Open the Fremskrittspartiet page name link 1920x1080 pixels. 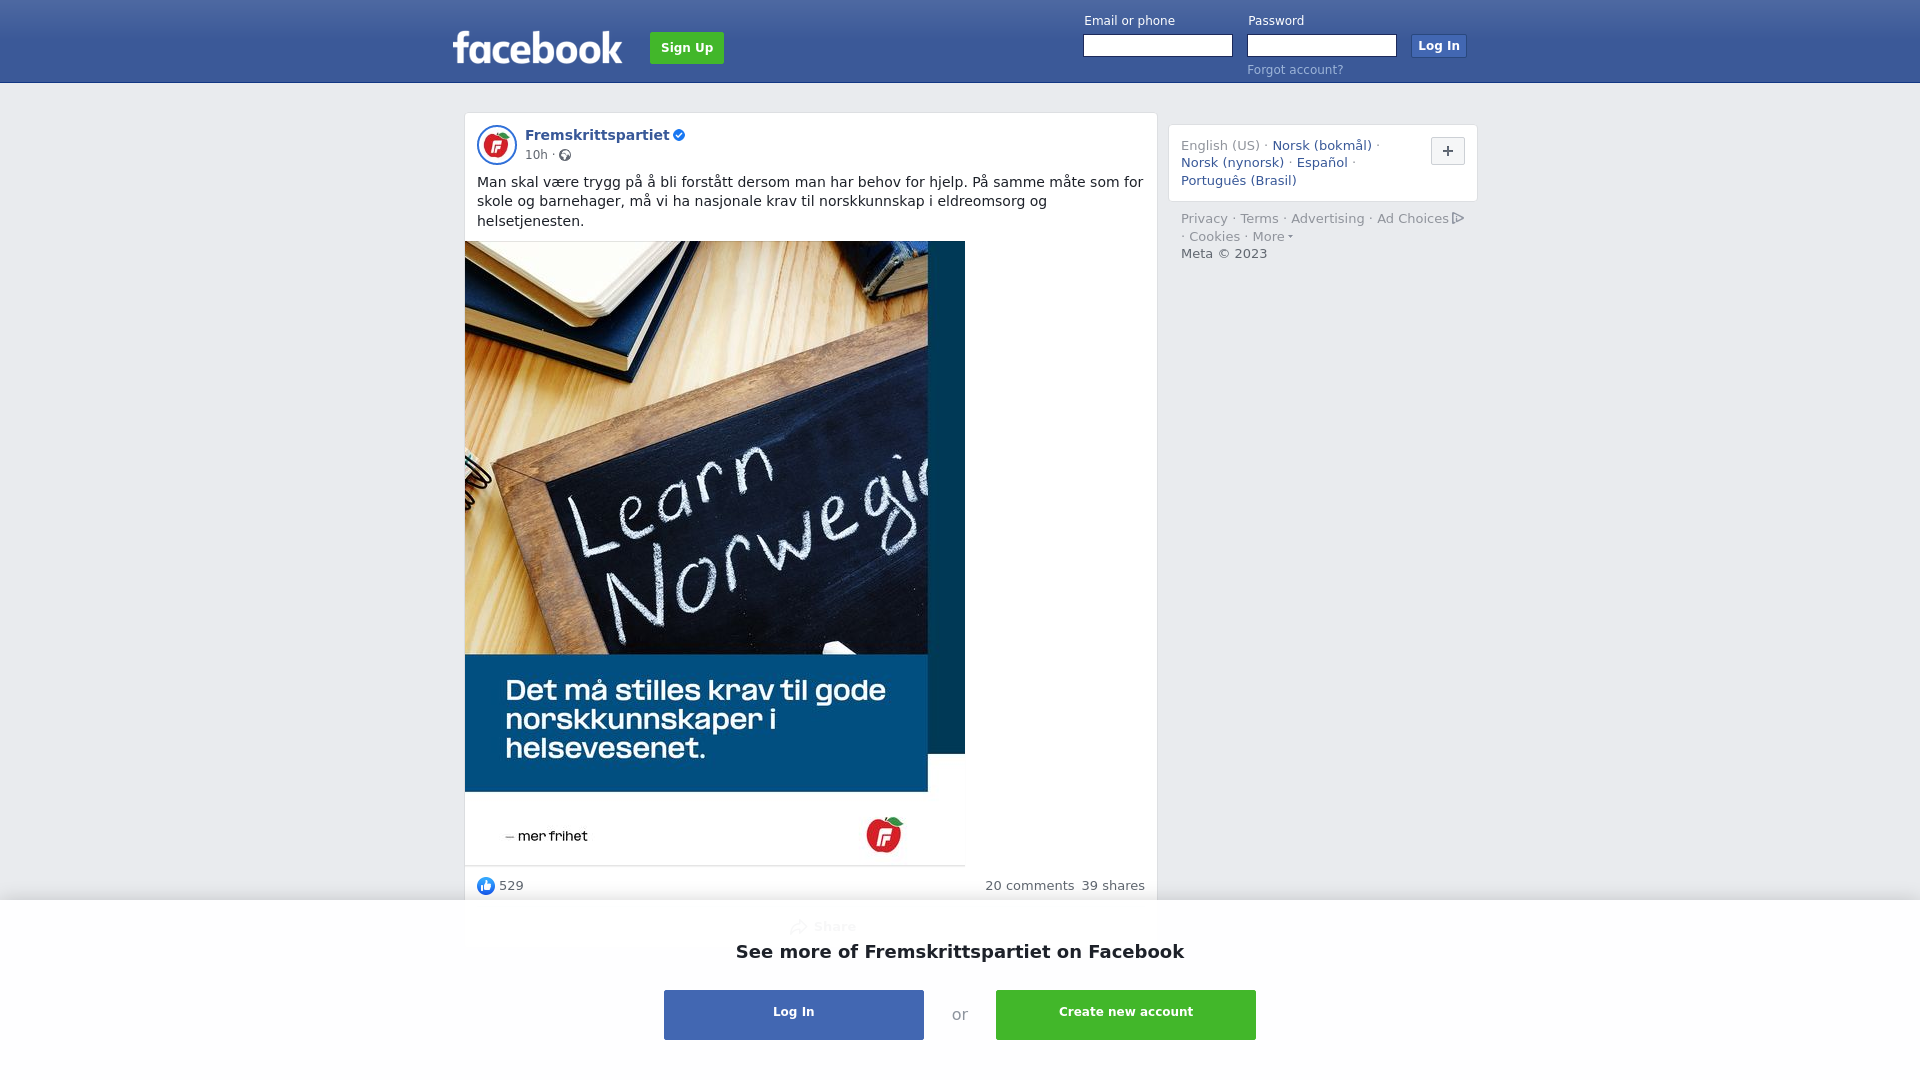click(x=597, y=135)
